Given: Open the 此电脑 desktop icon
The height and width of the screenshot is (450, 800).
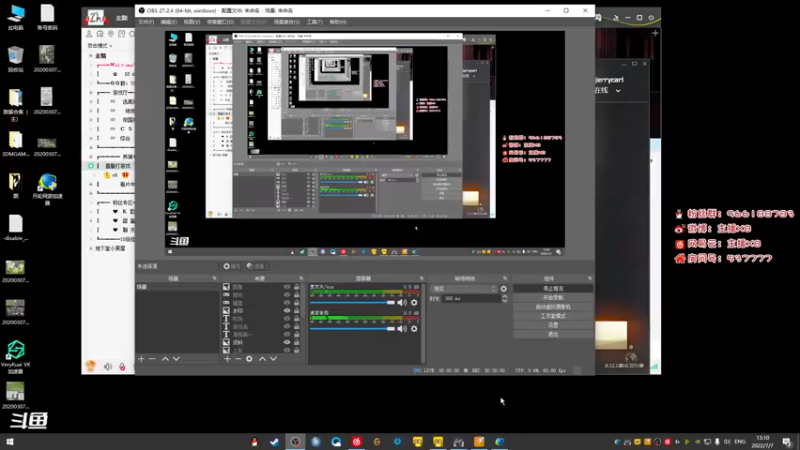Looking at the screenshot, I should pos(16,17).
